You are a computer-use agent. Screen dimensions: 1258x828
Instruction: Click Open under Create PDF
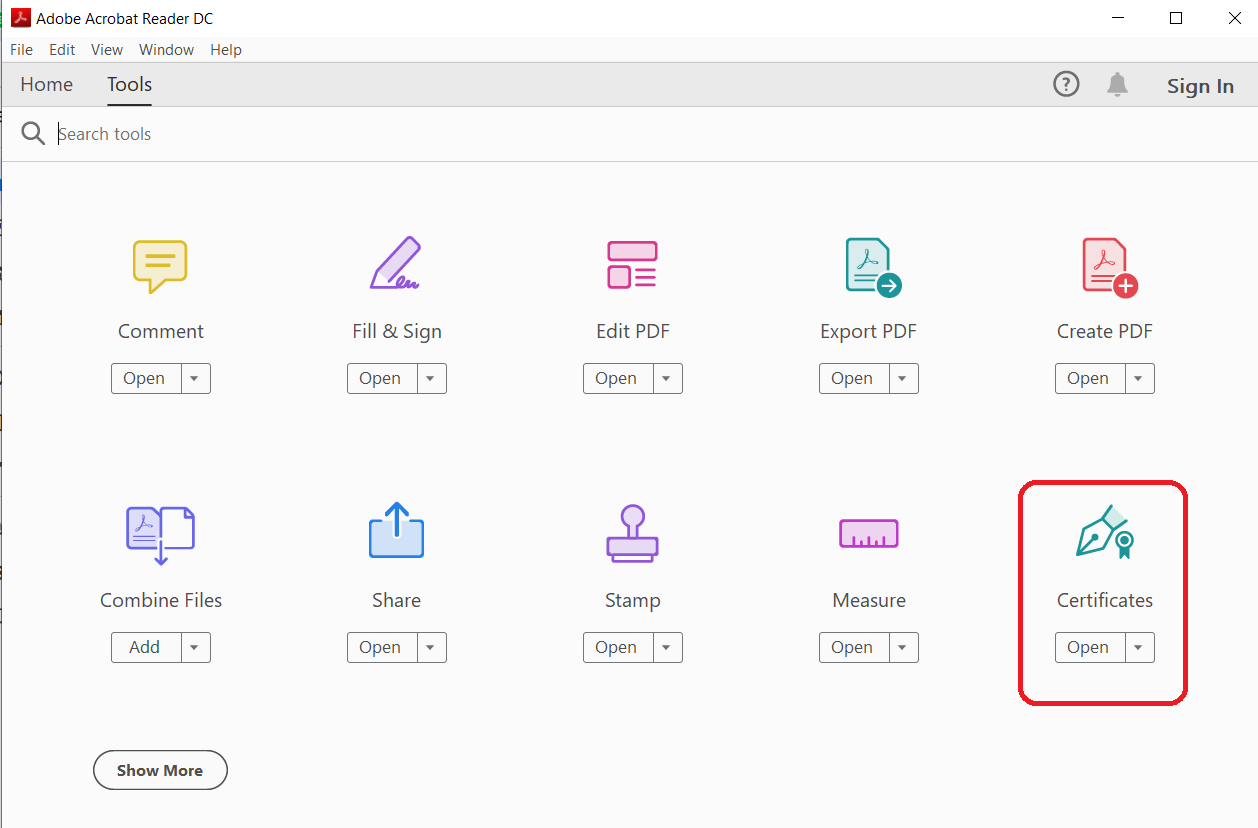pos(1089,379)
